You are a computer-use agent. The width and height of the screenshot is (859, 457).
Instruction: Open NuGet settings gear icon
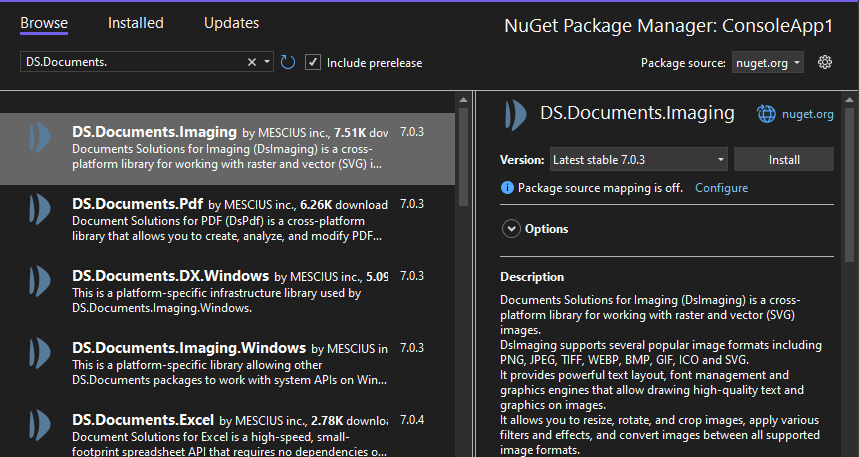824,62
